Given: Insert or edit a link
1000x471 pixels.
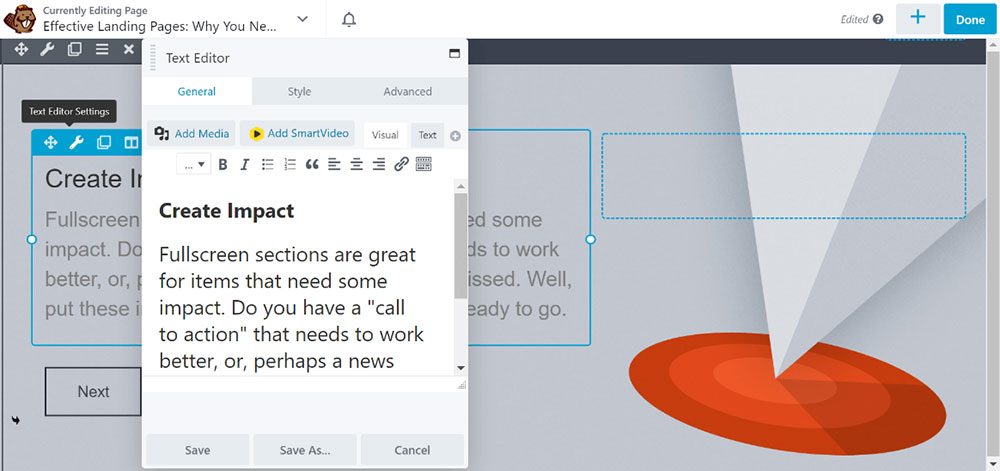Looking at the screenshot, I should tap(401, 164).
